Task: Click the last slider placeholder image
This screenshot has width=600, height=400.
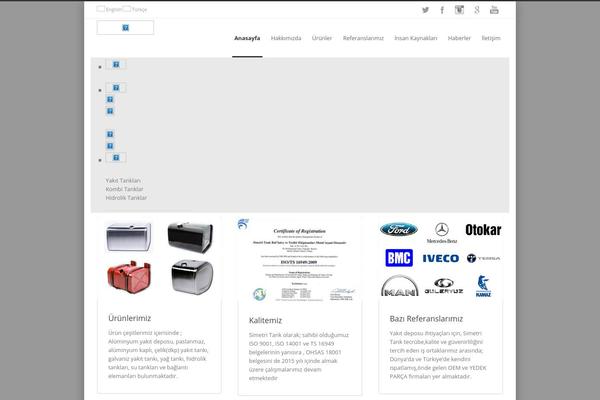Action: click(116, 157)
